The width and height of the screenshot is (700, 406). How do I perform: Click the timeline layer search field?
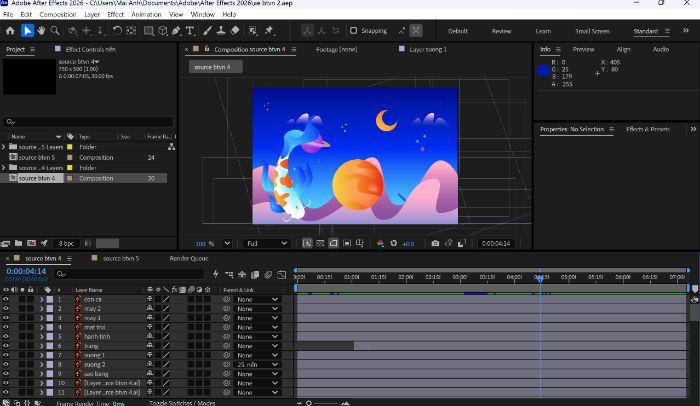[x=129, y=274]
